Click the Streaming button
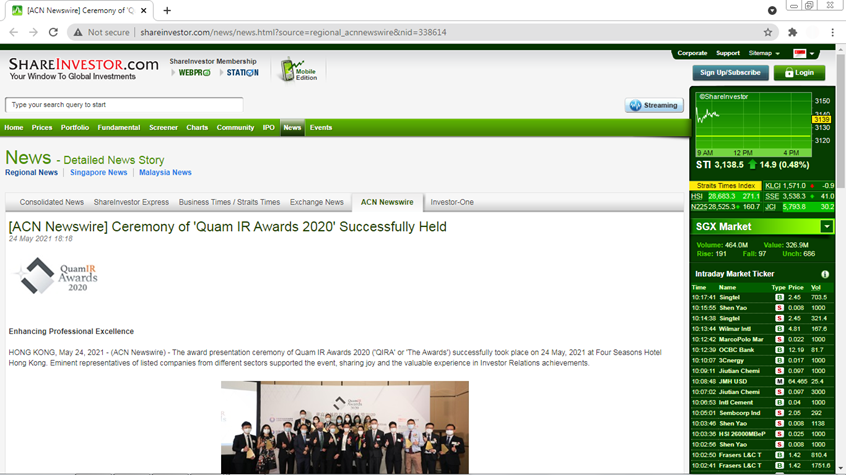The height and width of the screenshot is (475, 846). [x=654, y=105]
